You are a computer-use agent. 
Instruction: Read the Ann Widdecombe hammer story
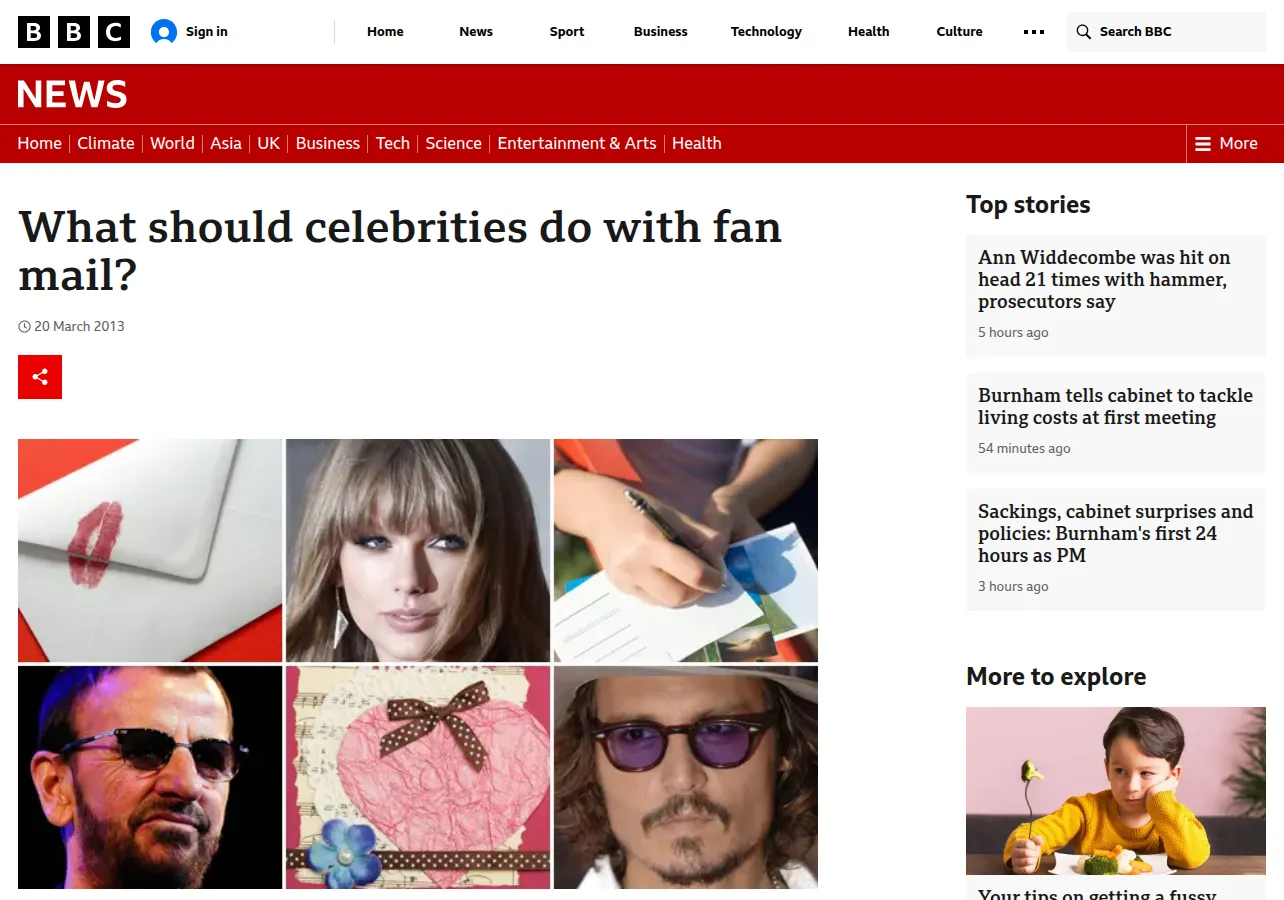coord(1104,279)
